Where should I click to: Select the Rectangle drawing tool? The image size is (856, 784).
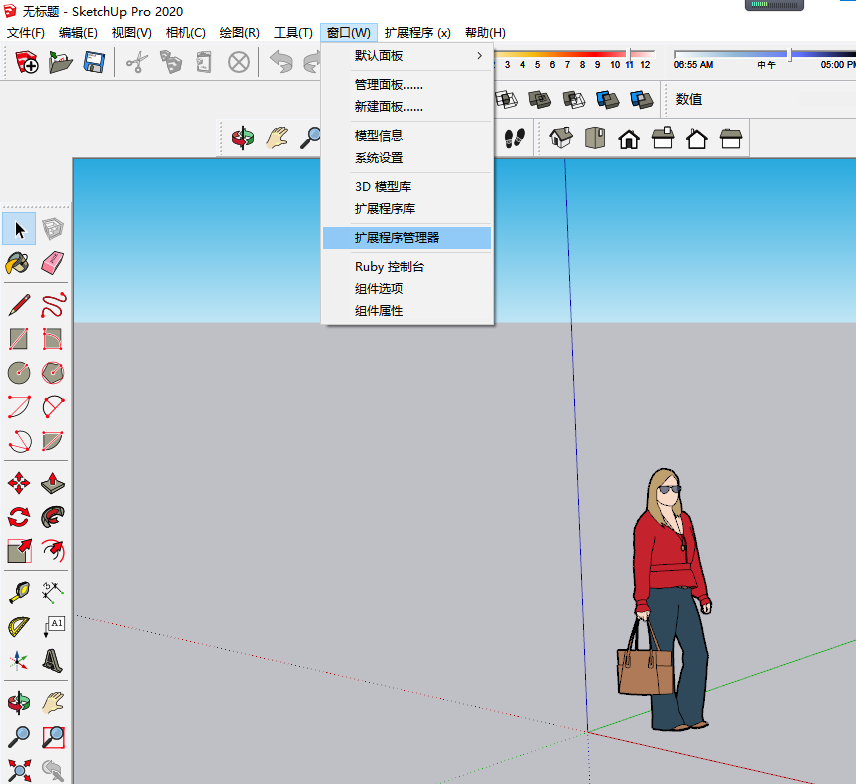pyautogui.click(x=18, y=339)
